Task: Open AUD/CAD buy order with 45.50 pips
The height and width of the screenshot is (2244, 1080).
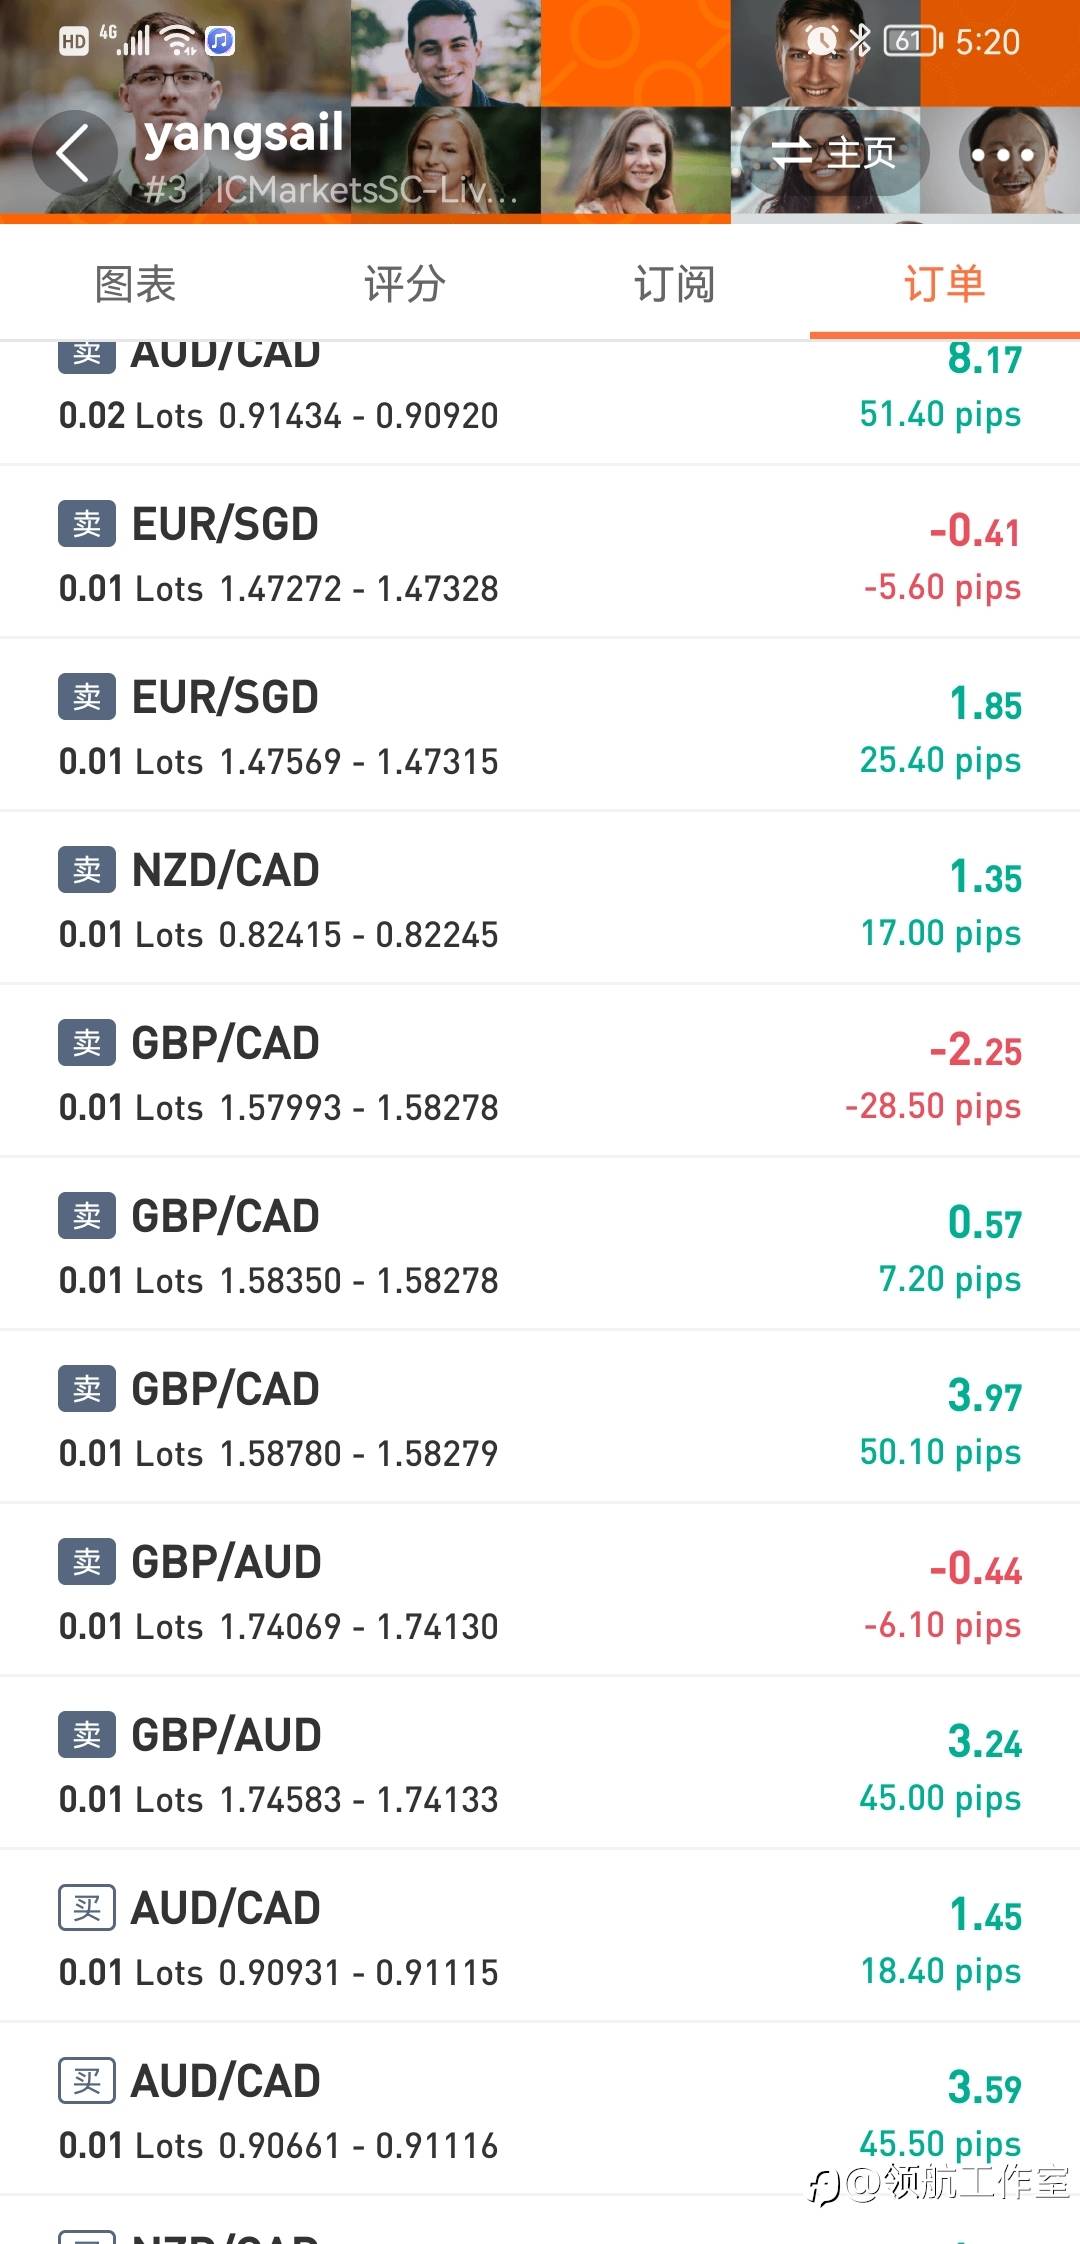Action: (540, 2110)
